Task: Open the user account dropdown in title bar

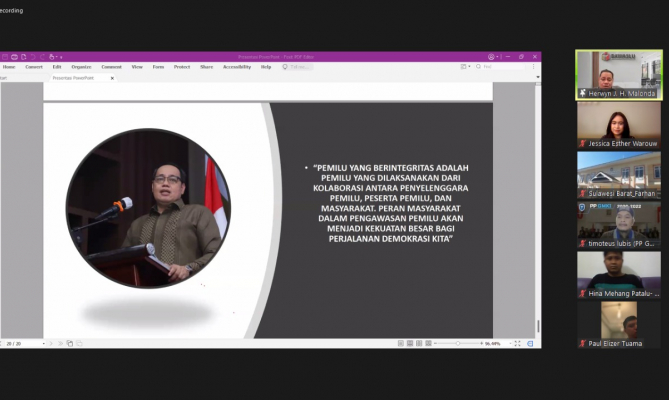Action: point(493,57)
